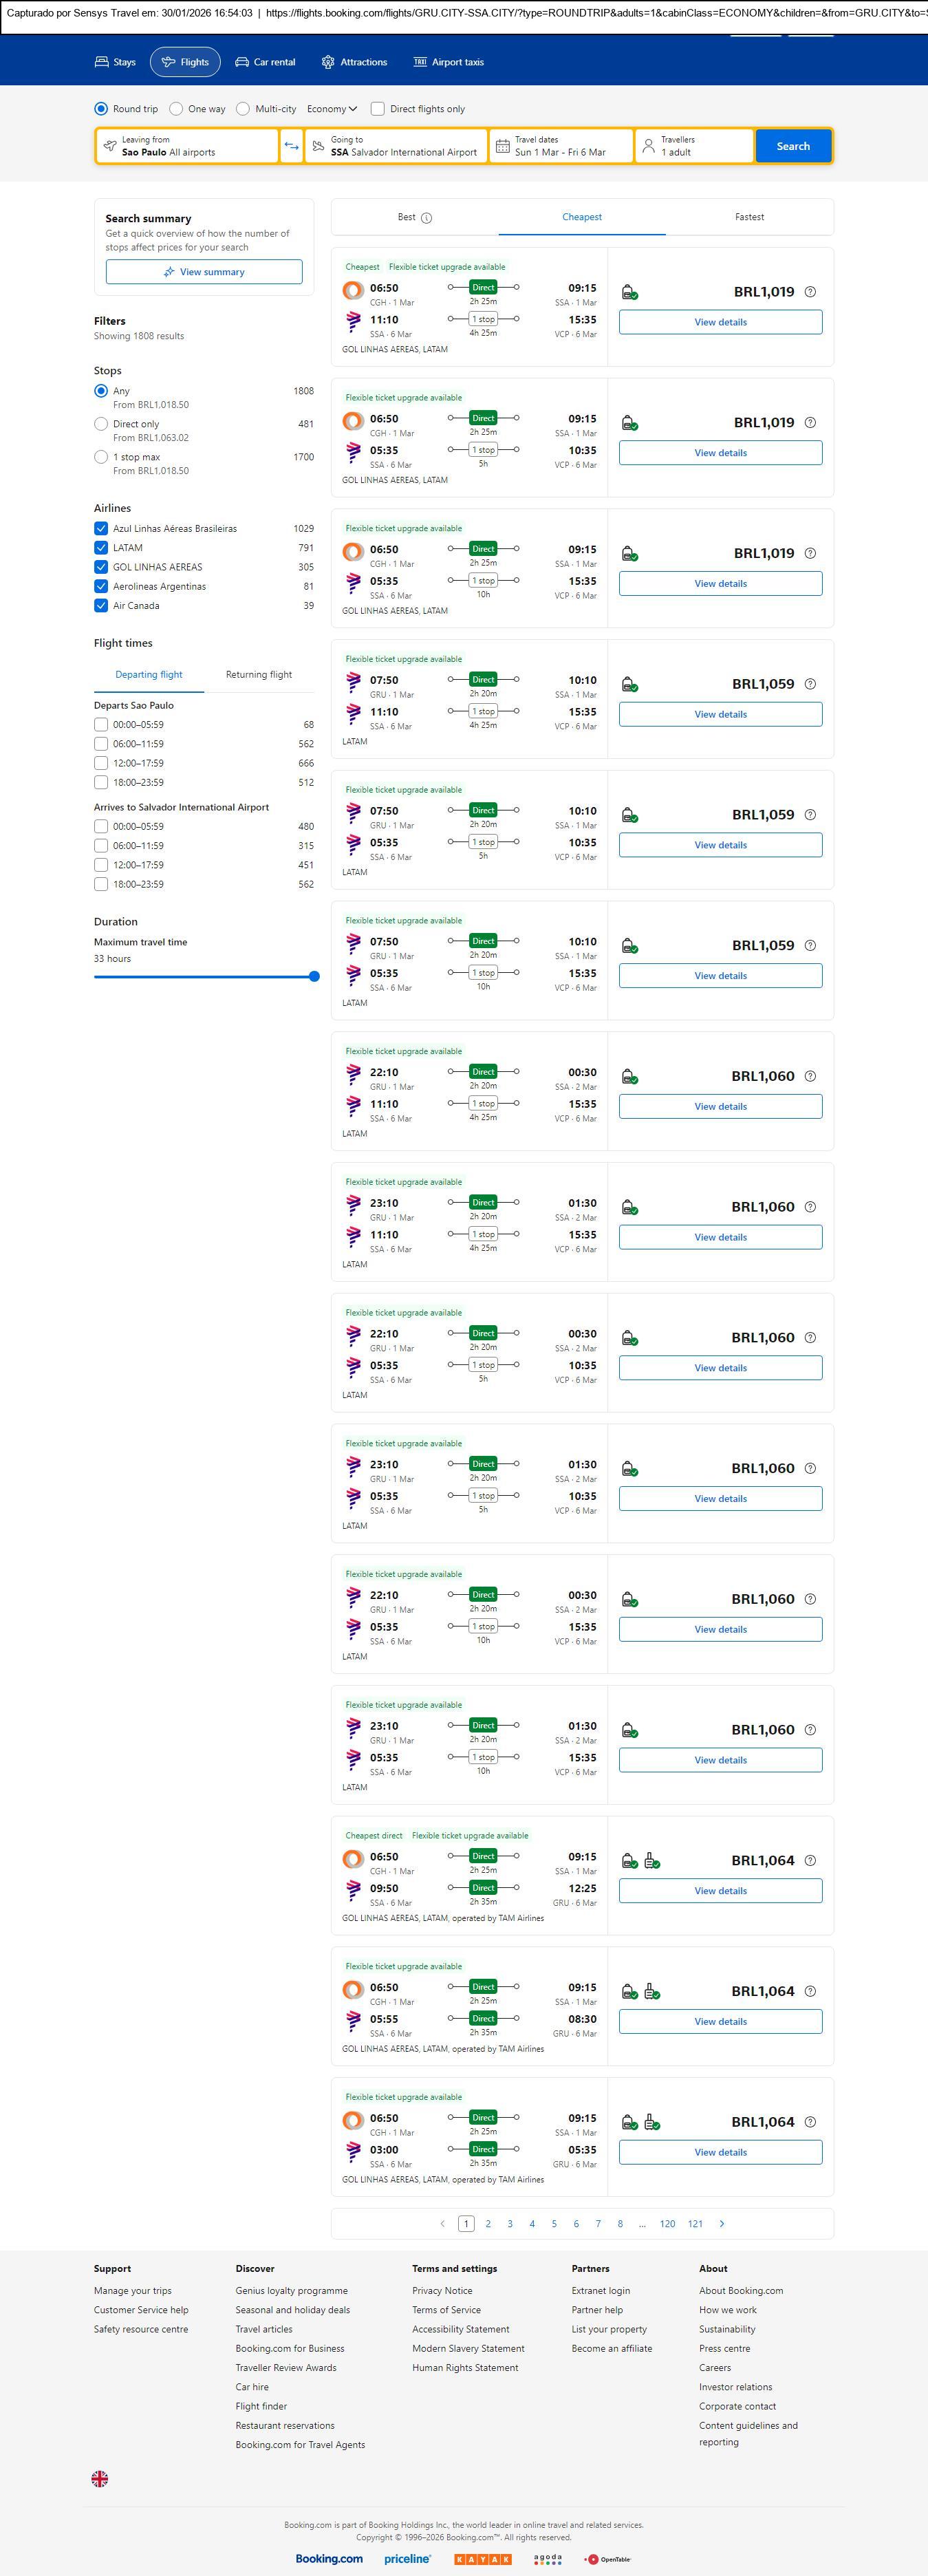The image size is (928, 2576).
Task: Open the Economy cabin class dropdown
Action: (x=332, y=109)
